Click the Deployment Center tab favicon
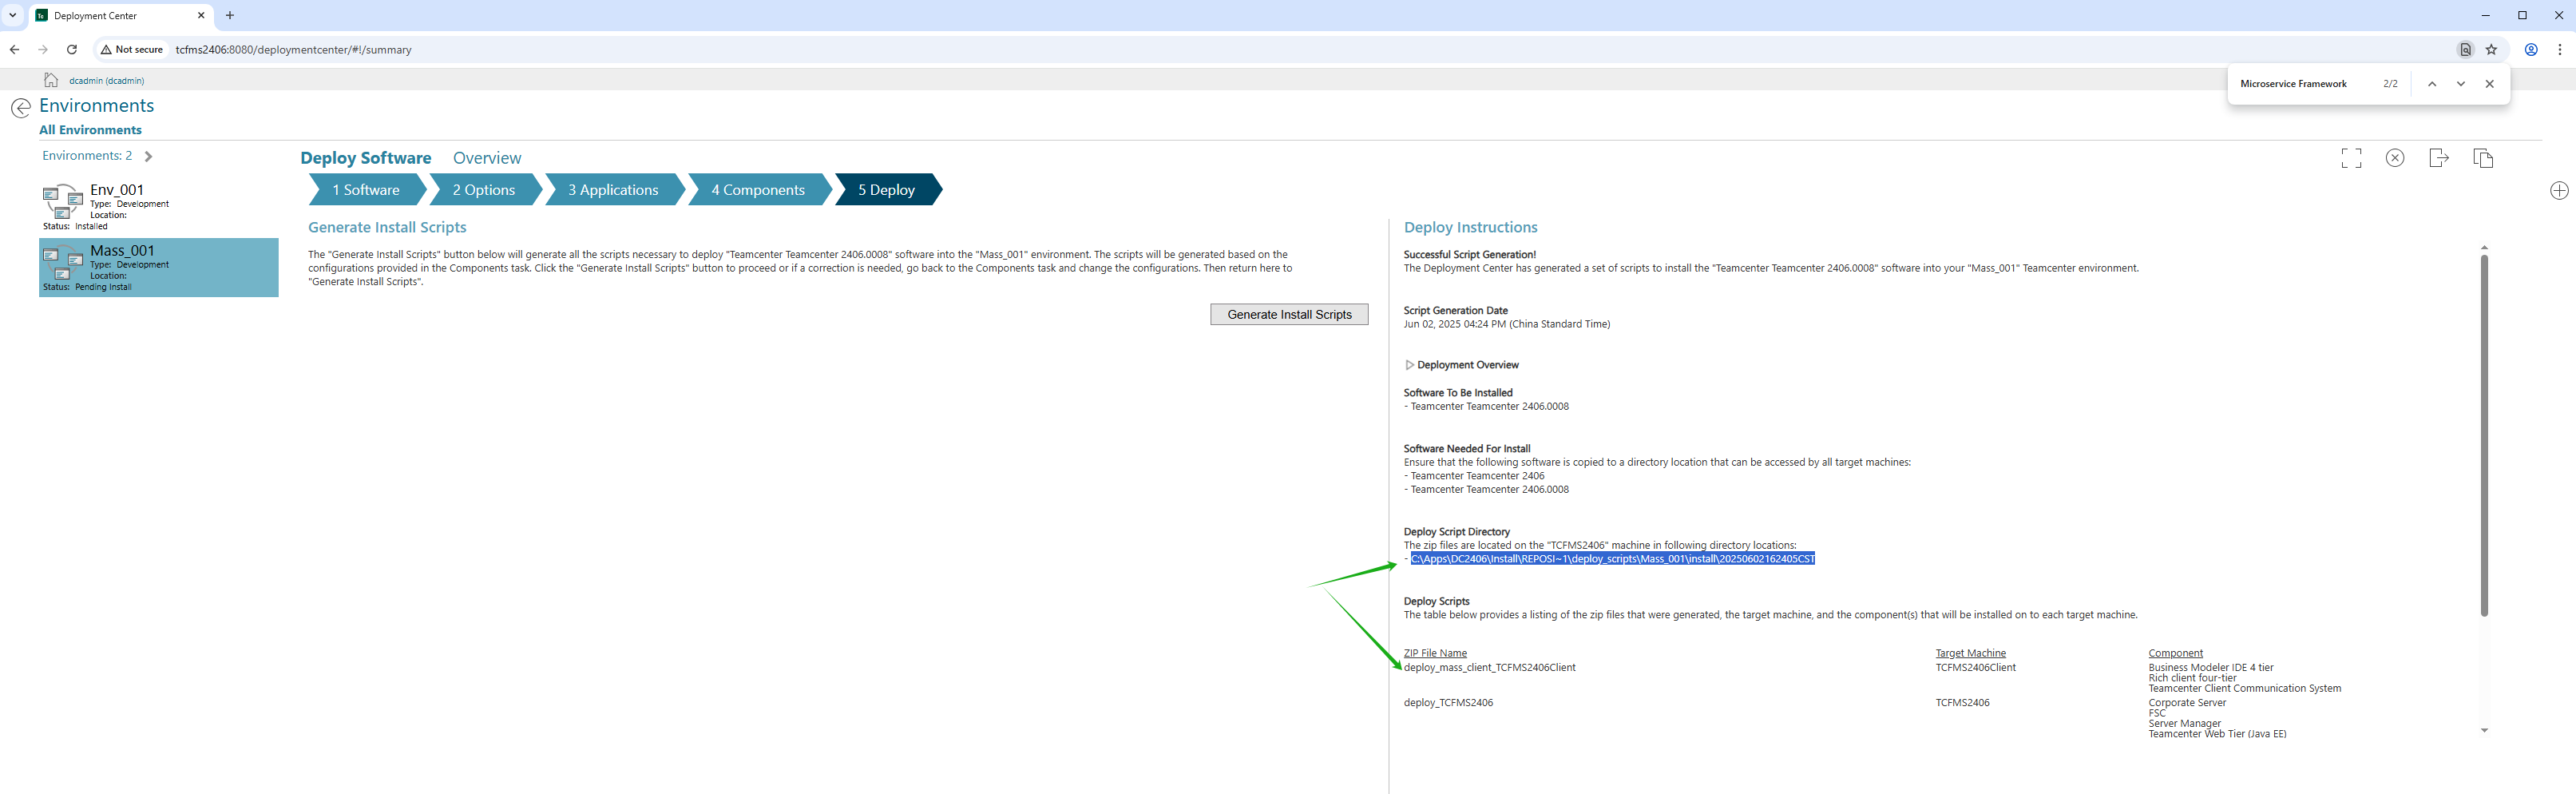Image resolution: width=2576 pixels, height=794 pixels. coord(41,16)
